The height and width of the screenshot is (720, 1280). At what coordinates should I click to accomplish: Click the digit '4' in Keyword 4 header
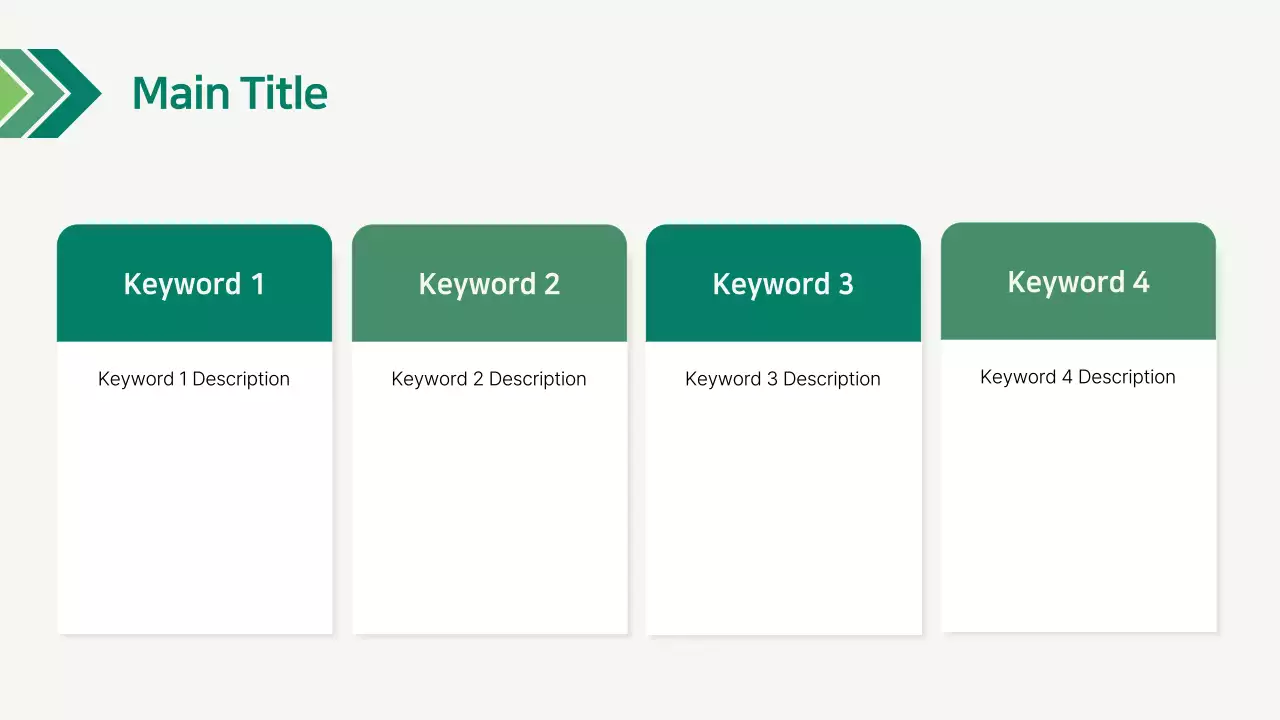[1141, 282]
